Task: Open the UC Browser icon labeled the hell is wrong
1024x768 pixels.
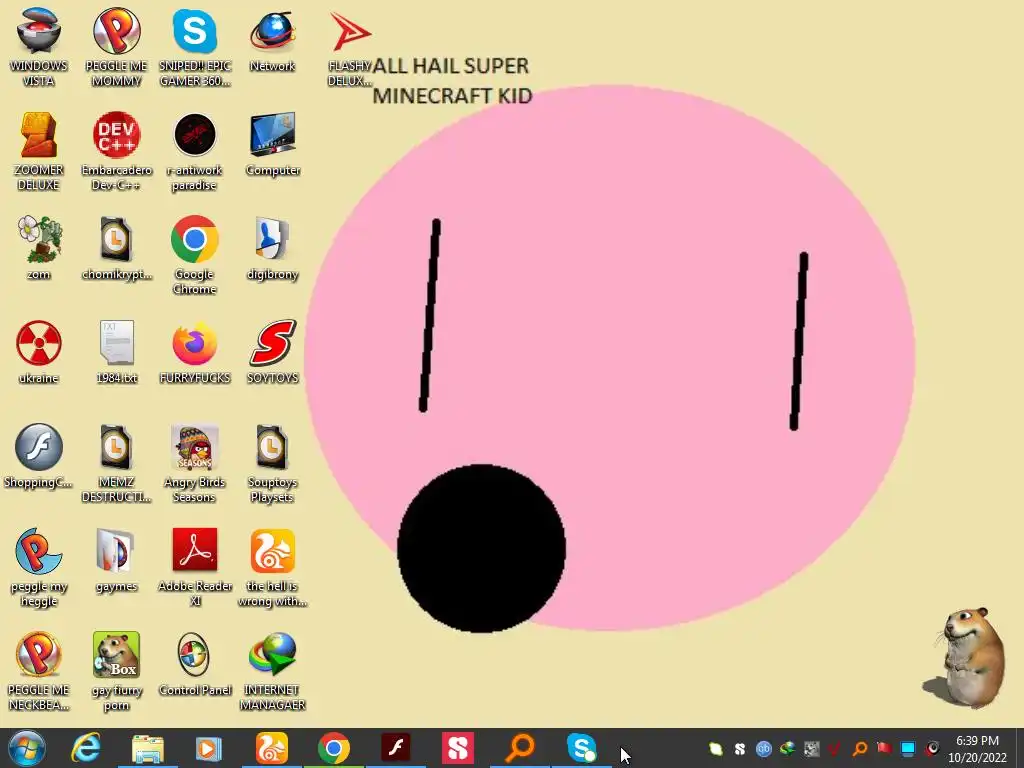Action: pyautogui.click(x=272, y=567)
